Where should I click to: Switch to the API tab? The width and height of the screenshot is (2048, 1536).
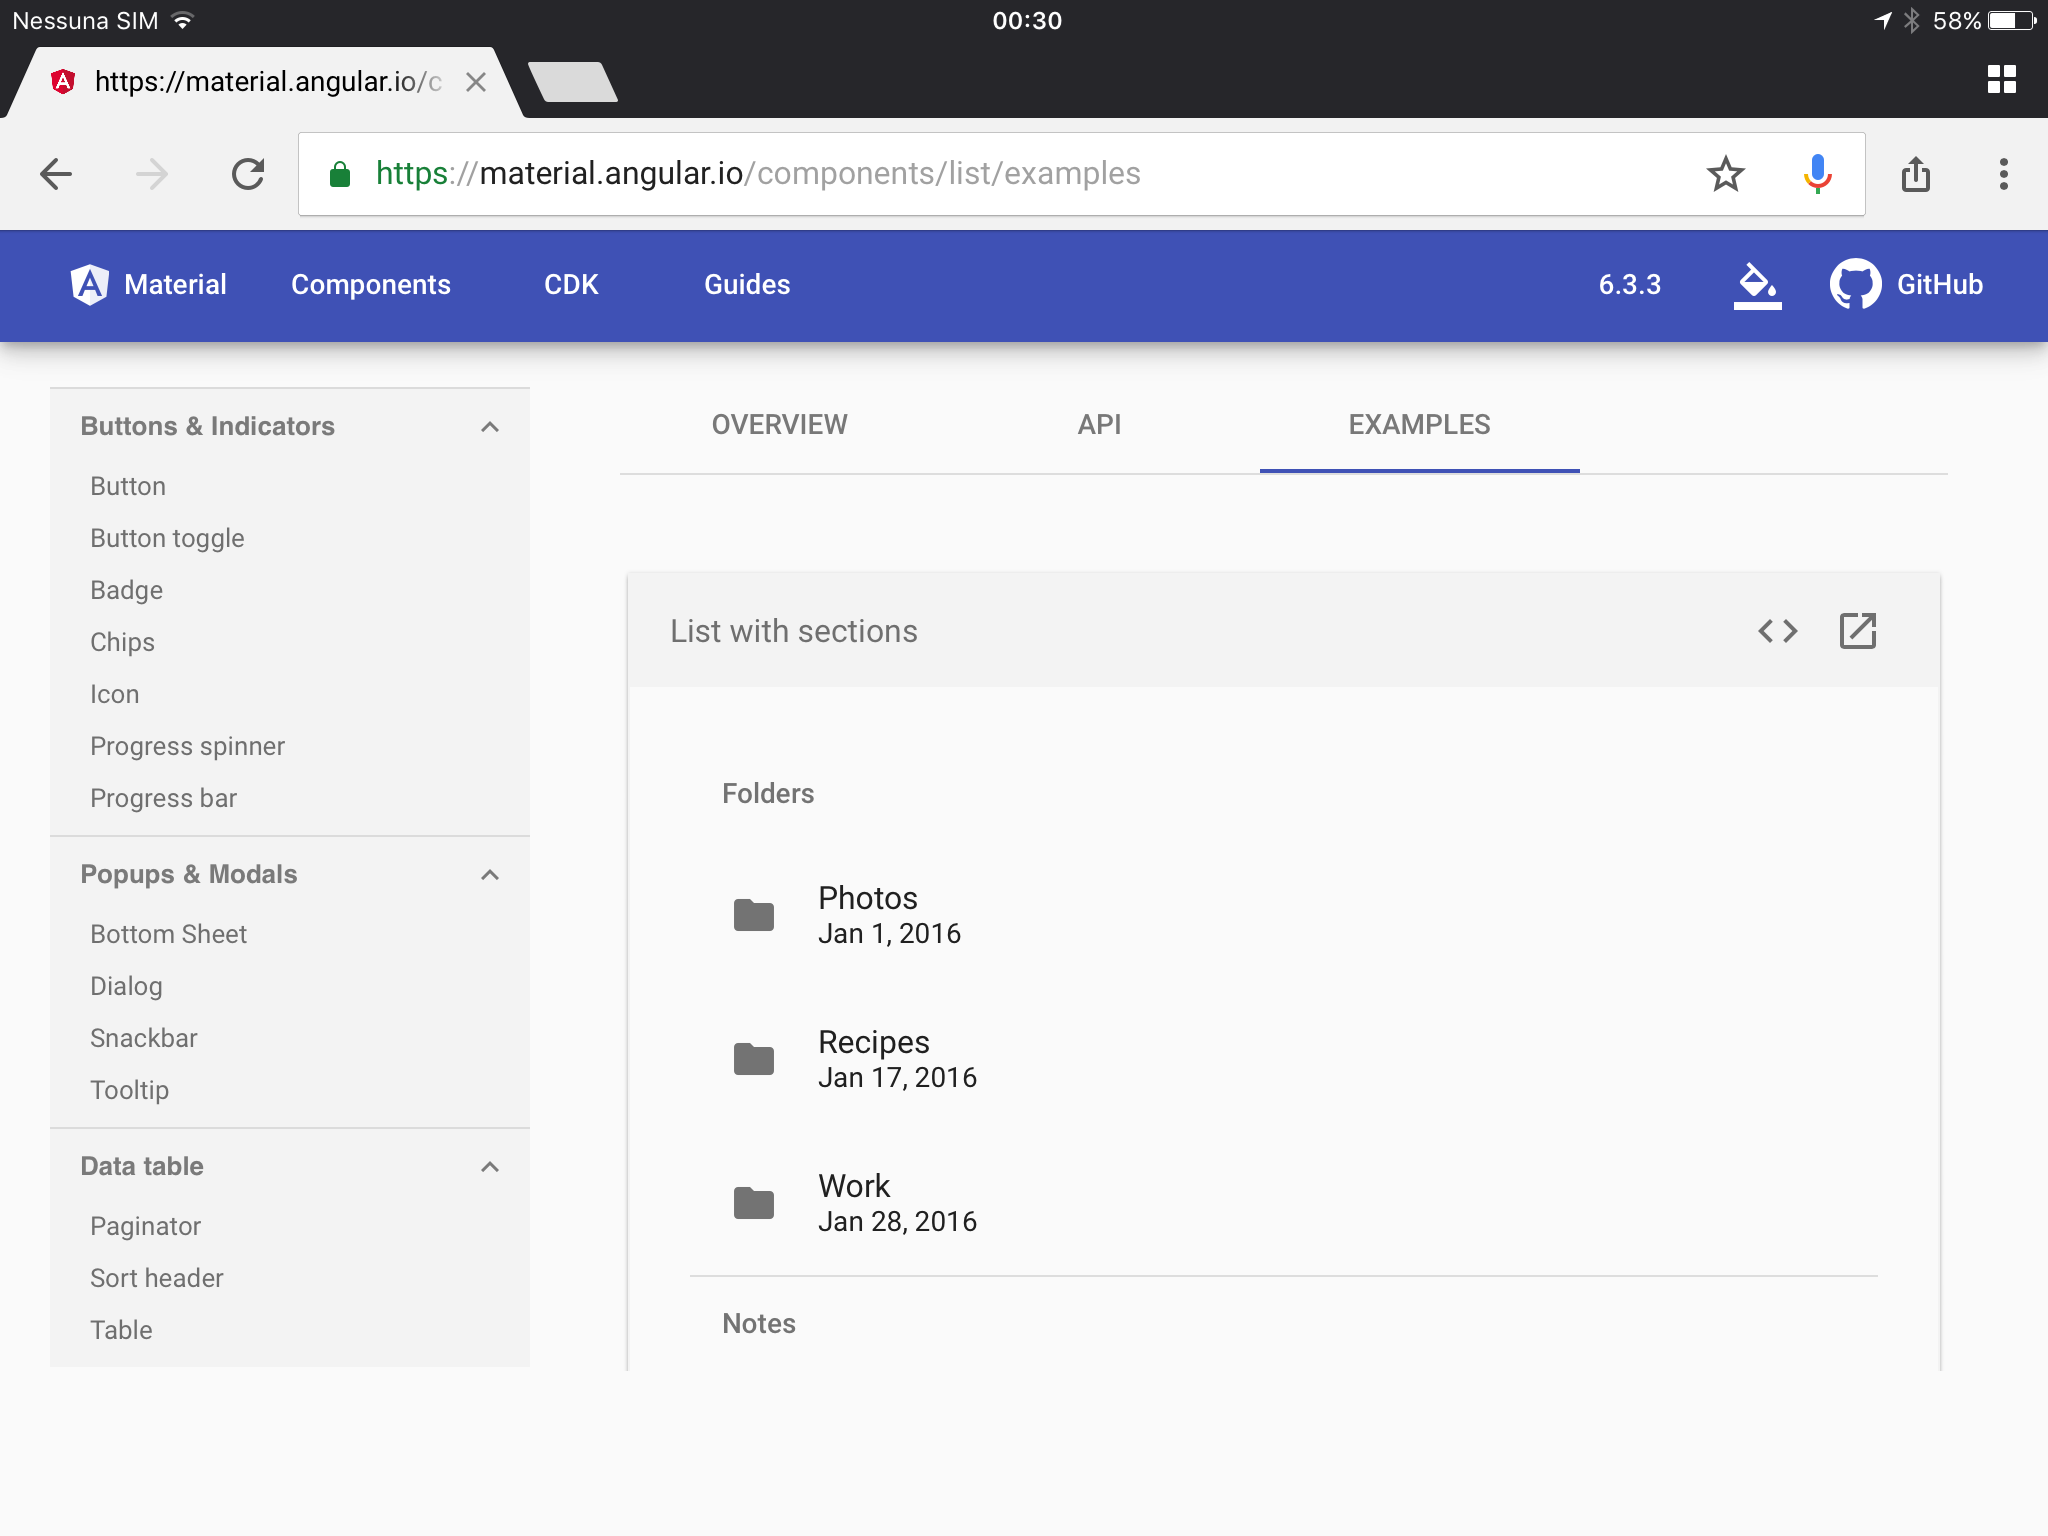coord(1097,424)
